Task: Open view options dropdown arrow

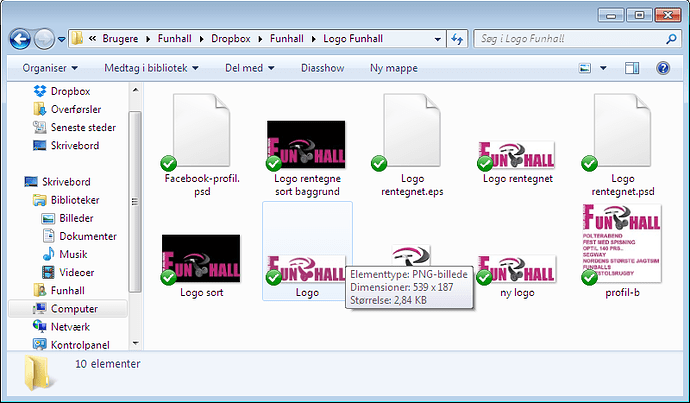Action: tap(603, 68)
